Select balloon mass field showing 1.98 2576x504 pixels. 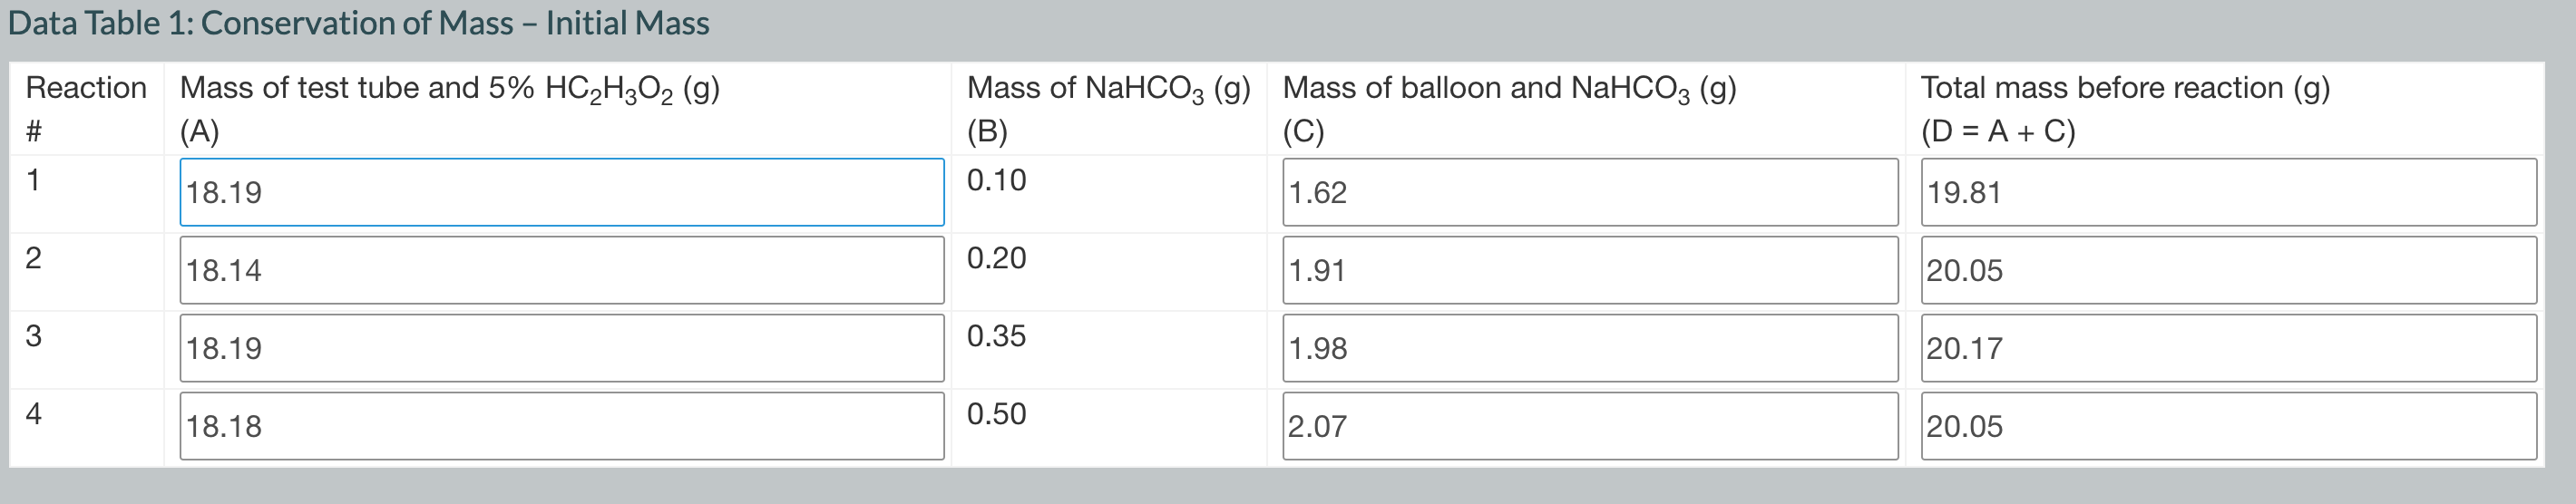[1590, 348]
